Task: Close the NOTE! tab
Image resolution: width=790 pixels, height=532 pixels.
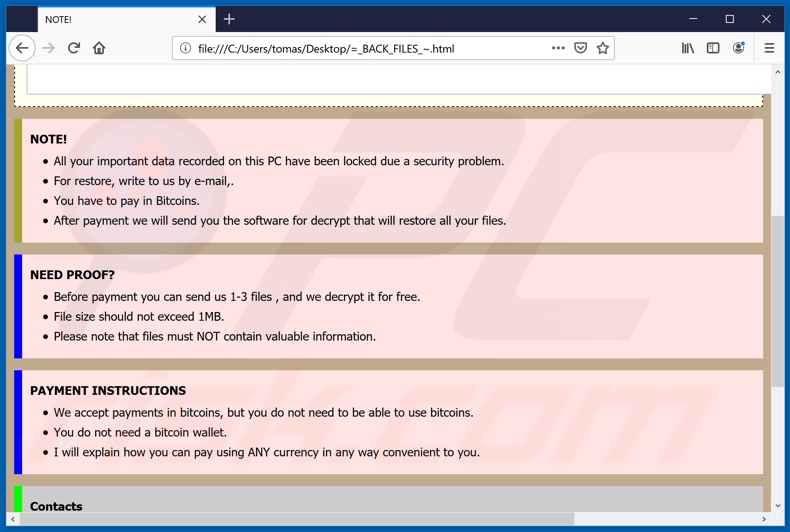Action: (202, 19)
